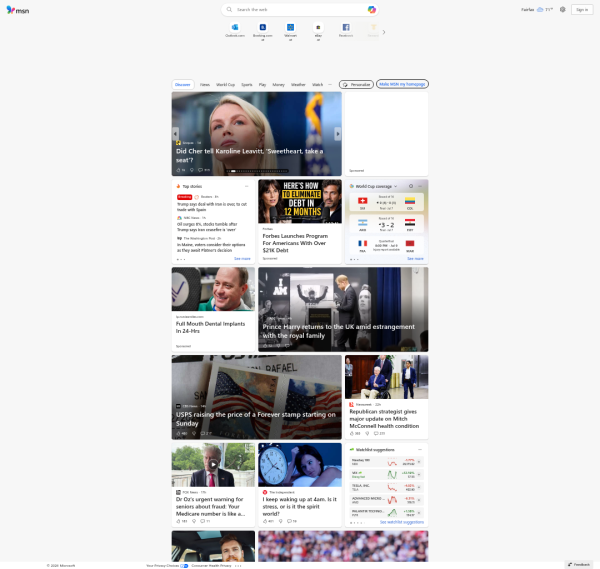Click Make MSN my homepage
This screenshot has height=569, width=600.
point(402,84)
